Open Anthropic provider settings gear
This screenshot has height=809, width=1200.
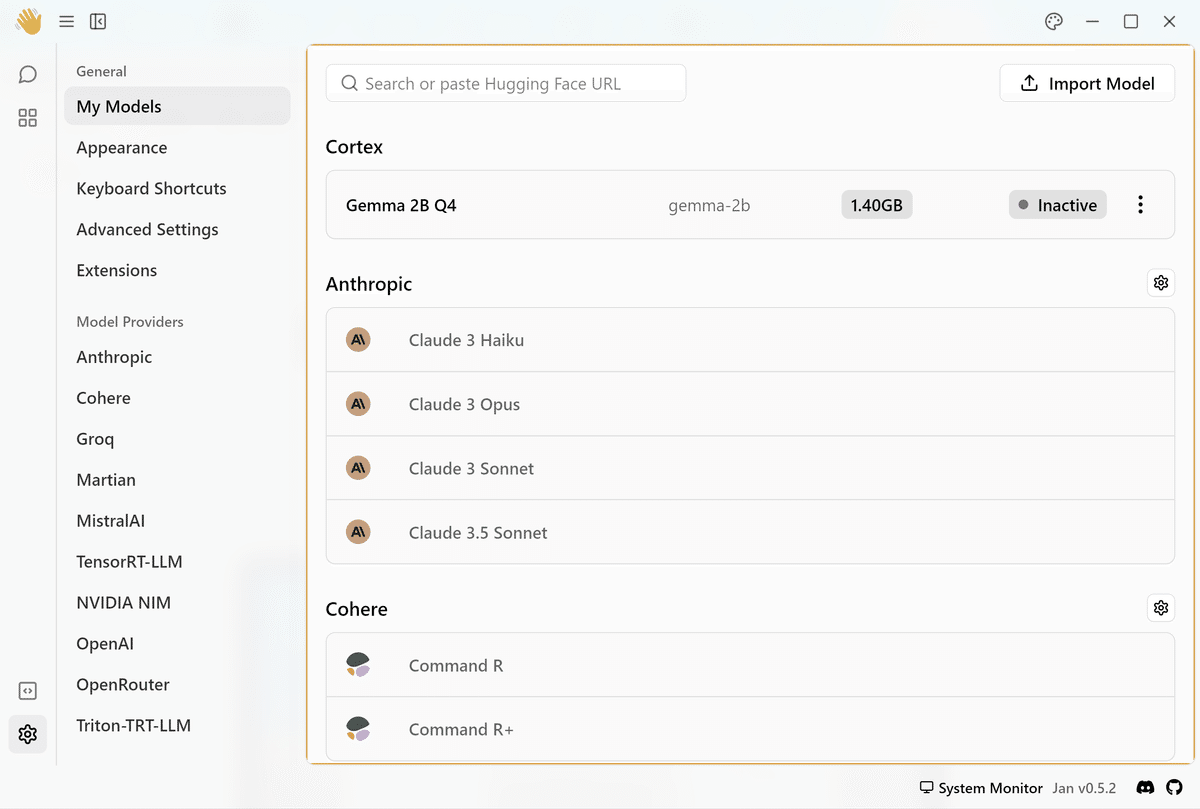(1160, 283)
